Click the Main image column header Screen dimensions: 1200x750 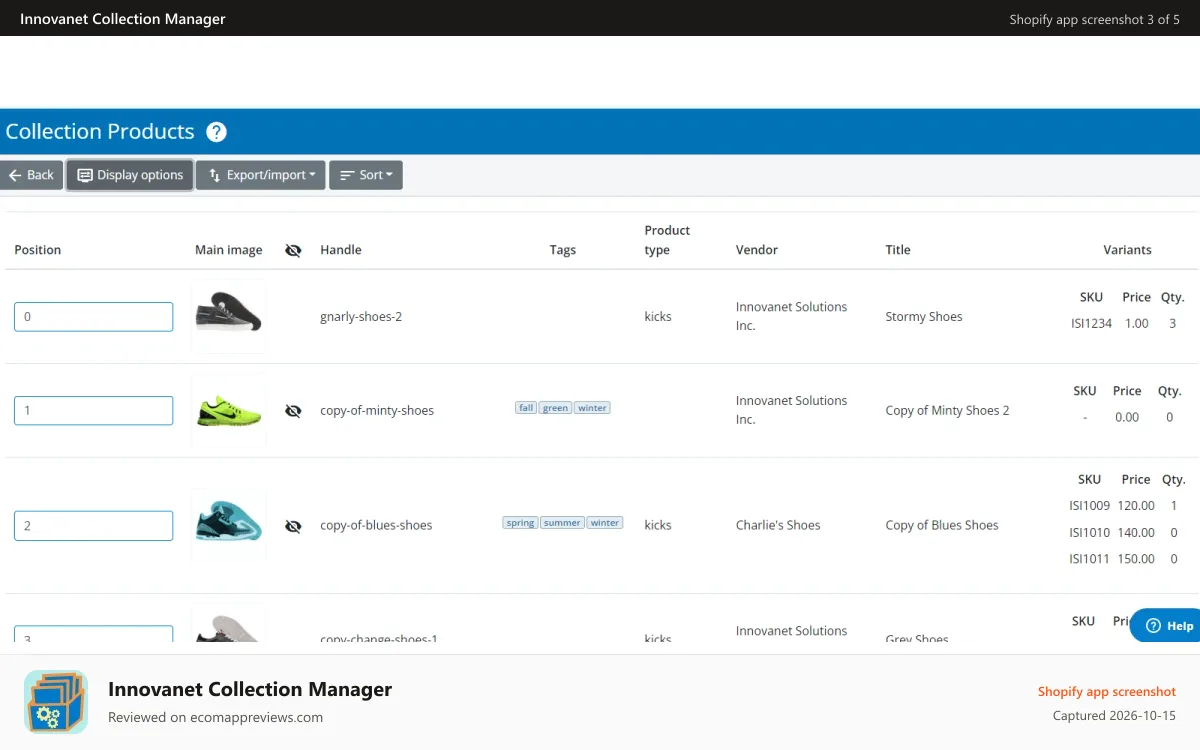[229, 250]
